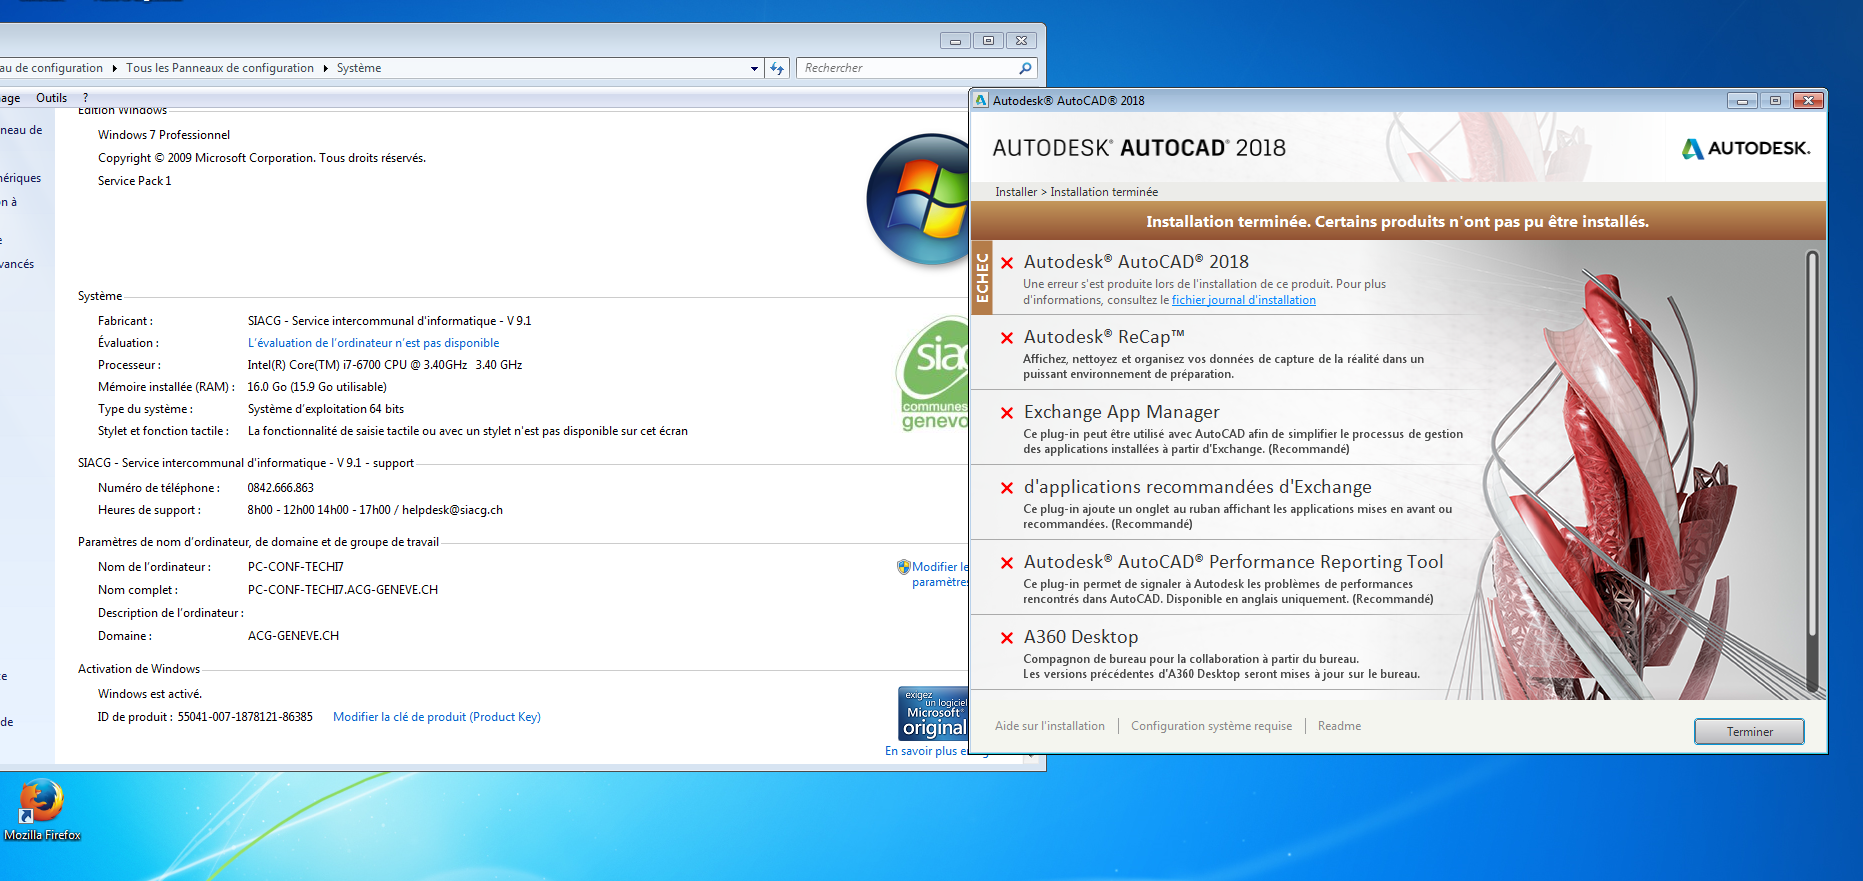Click the Autodesk logo in the installer header
Image resolution: width=1863 pixels, height=881 pixels.
click(x=1746, y=148)
